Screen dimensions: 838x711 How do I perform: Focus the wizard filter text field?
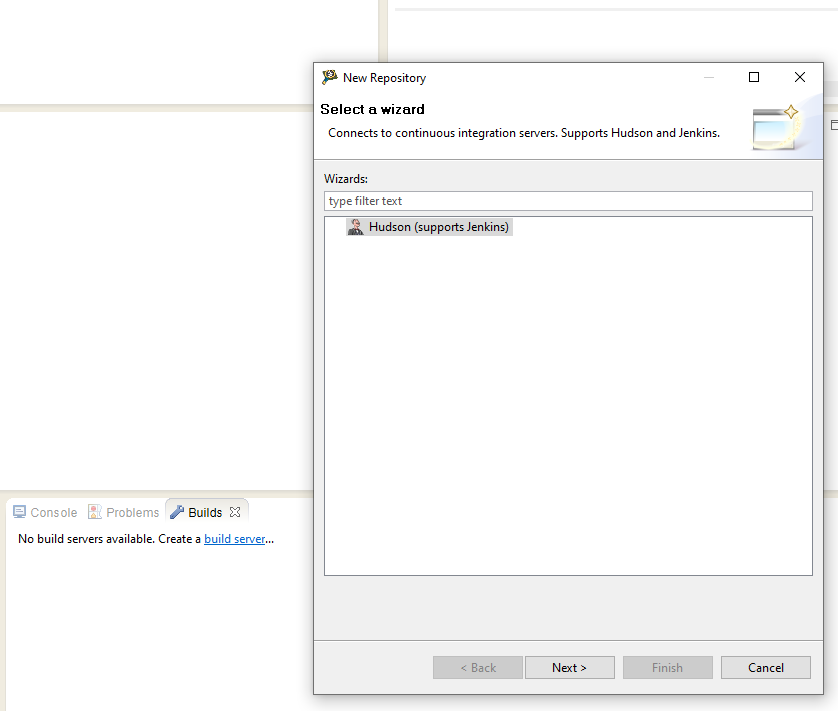(568, 201)
